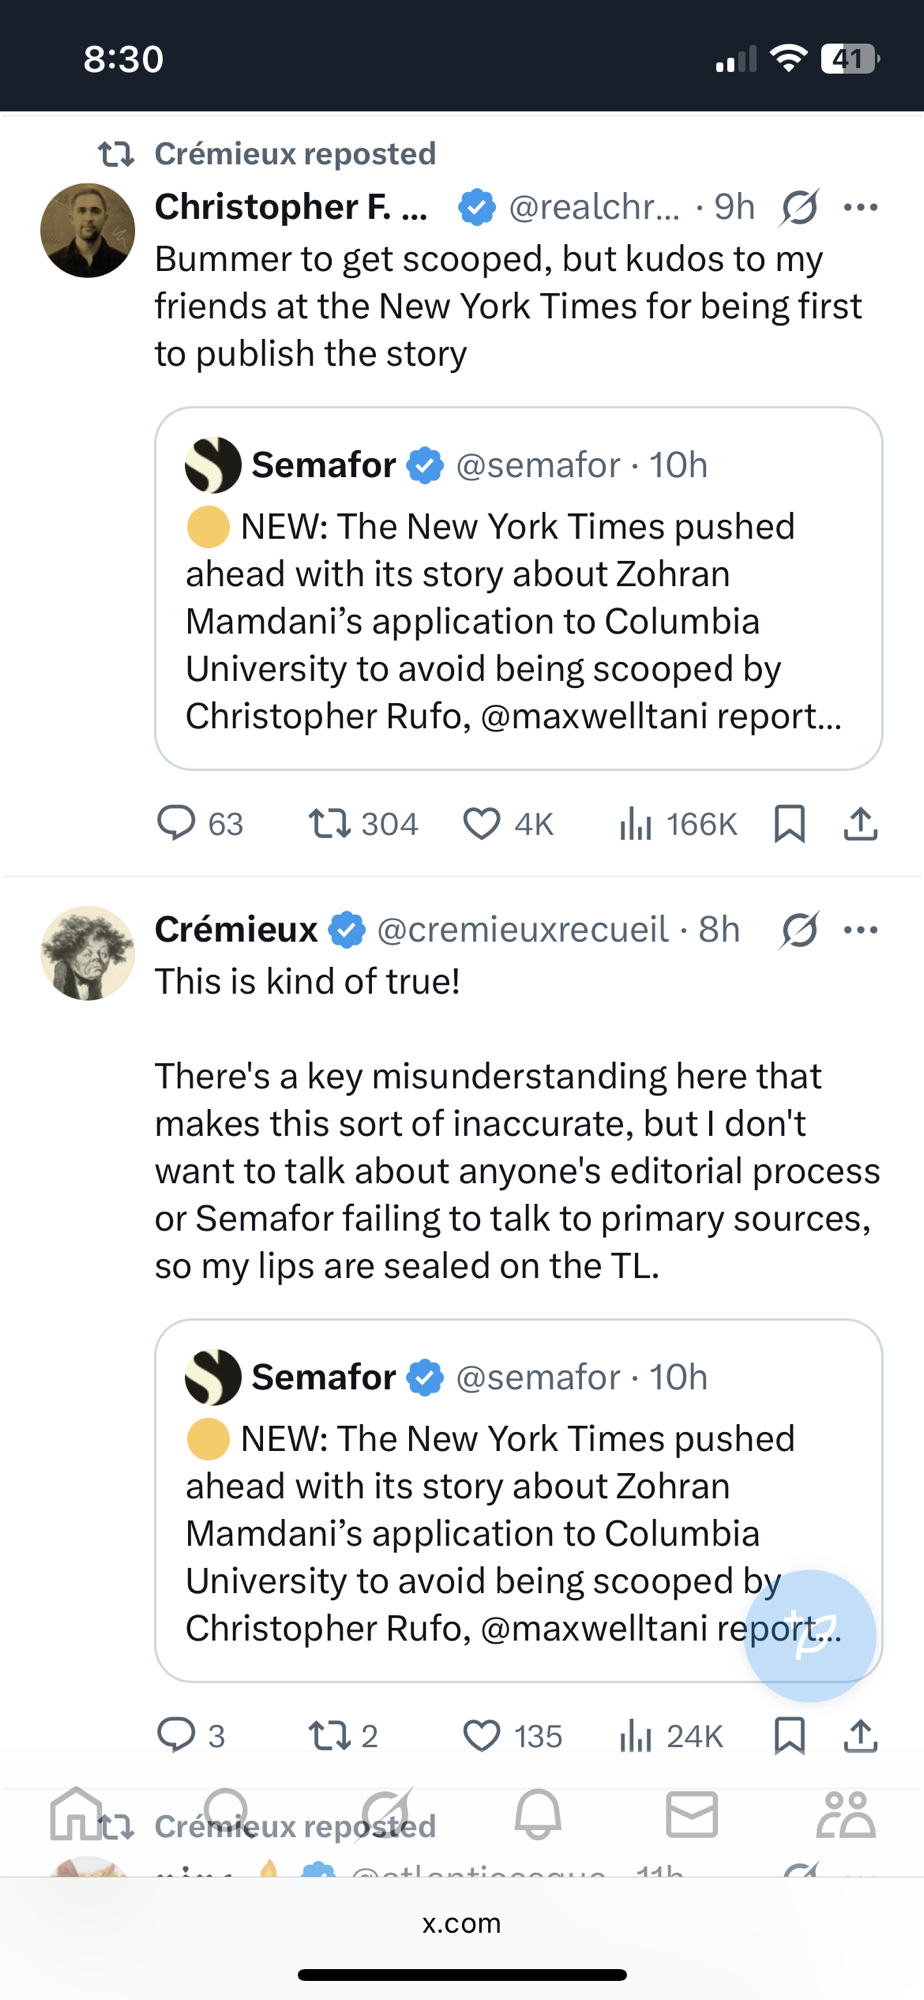
Task: View analytics for 166K views post
Action: pyautogui.click(x=636, y=823)
